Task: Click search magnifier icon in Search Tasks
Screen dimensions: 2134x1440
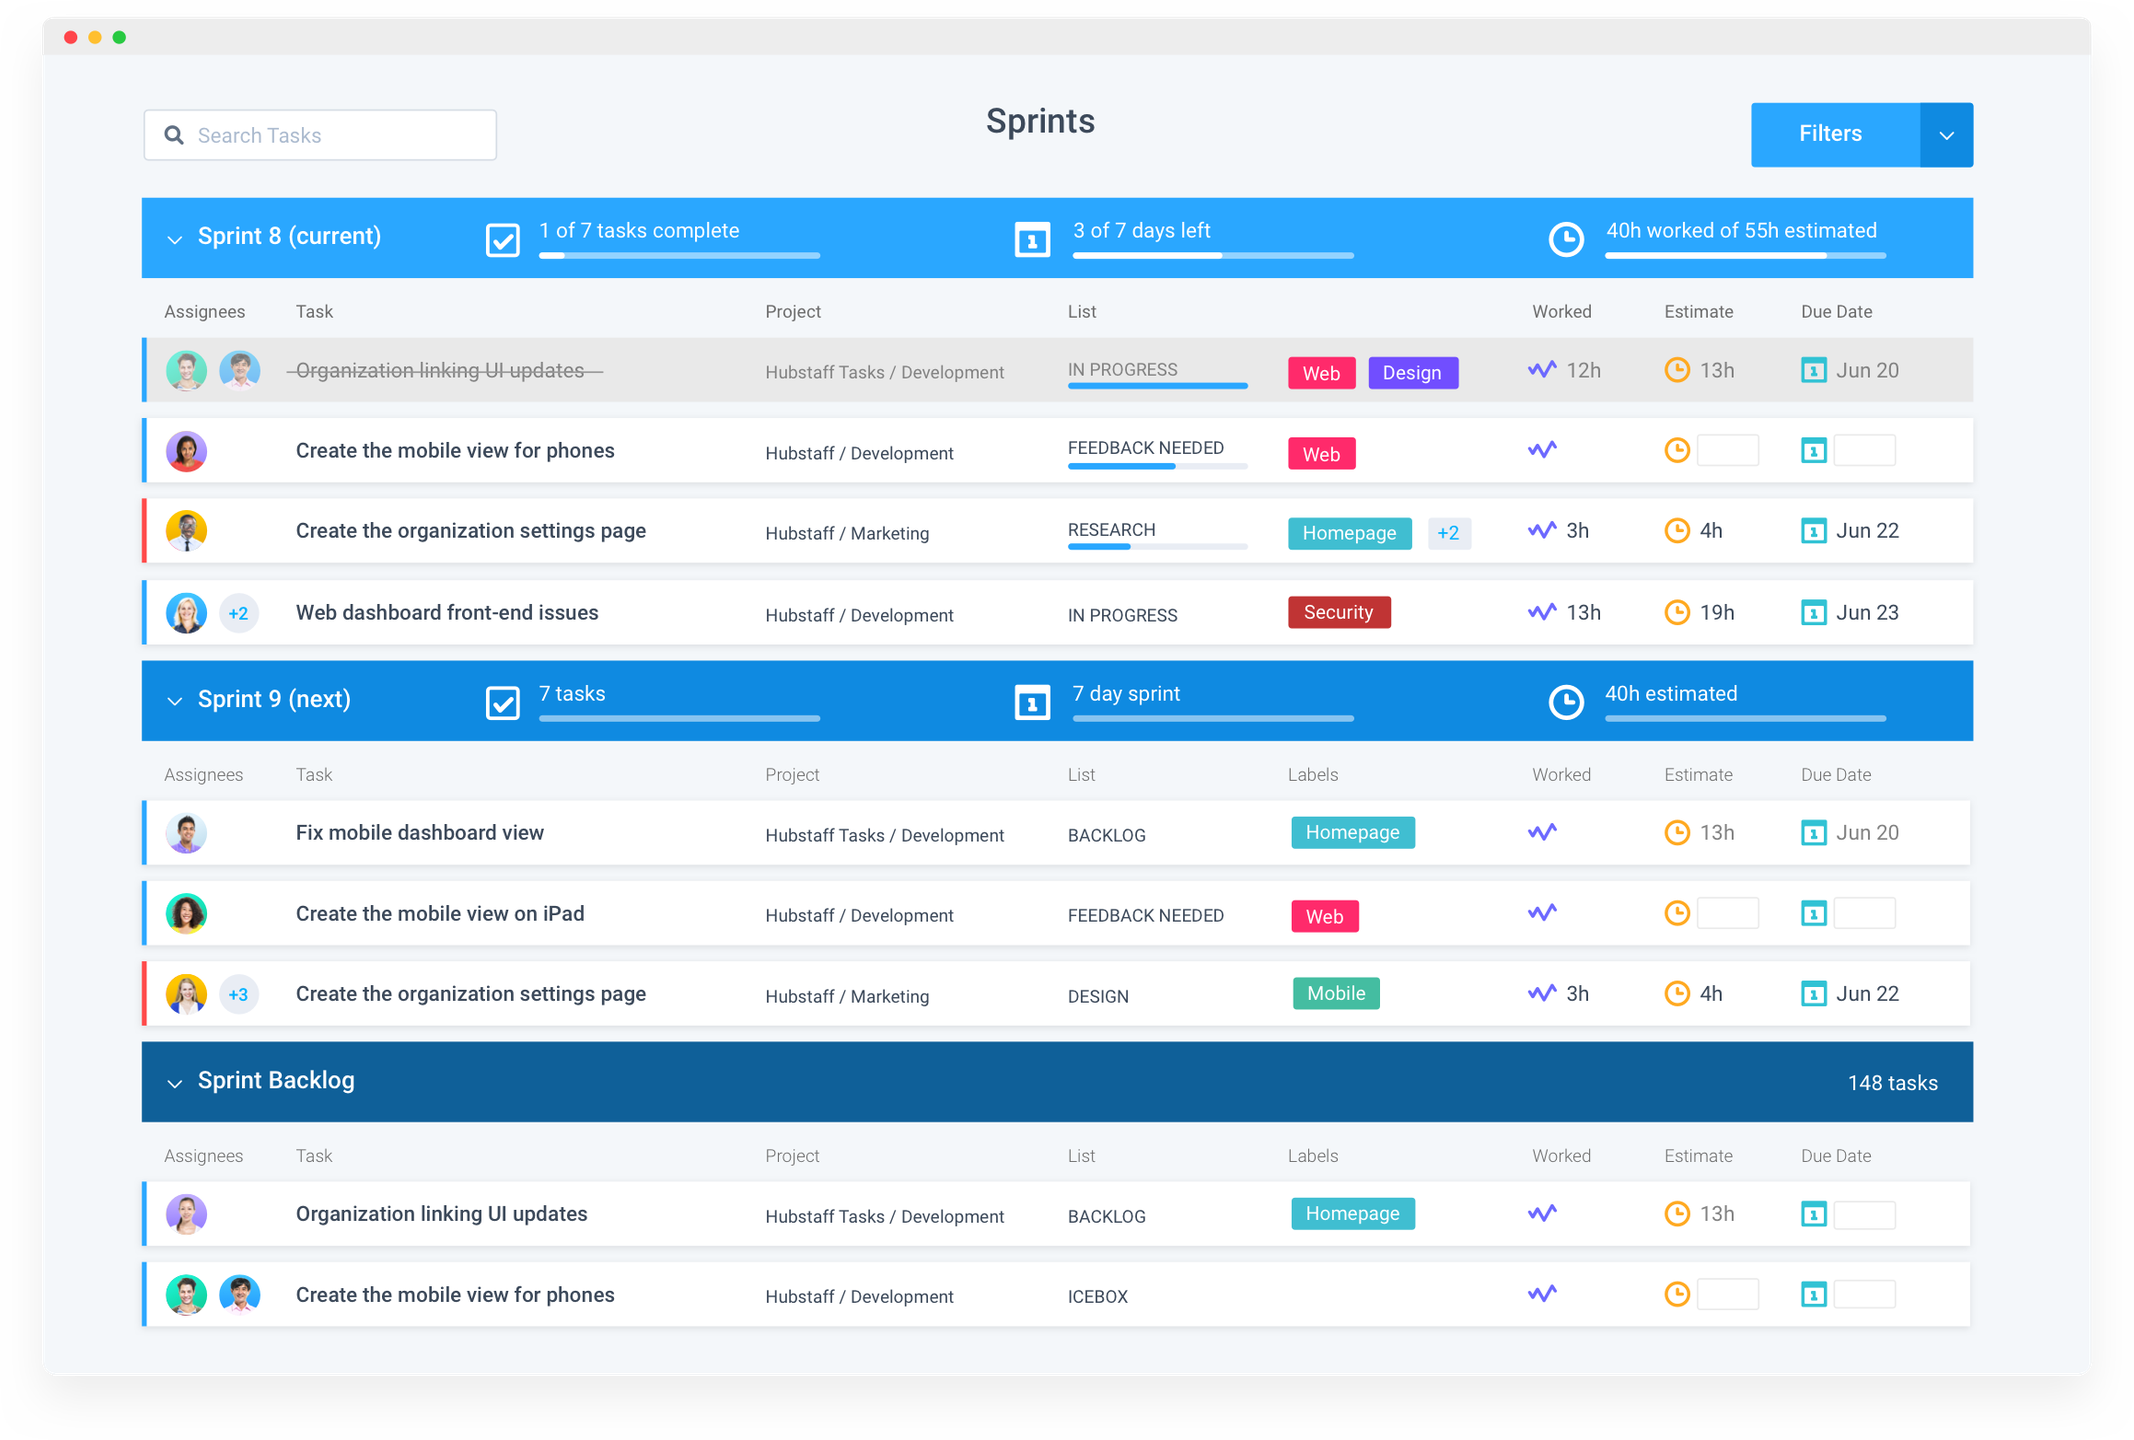Action: click(174, 135)
